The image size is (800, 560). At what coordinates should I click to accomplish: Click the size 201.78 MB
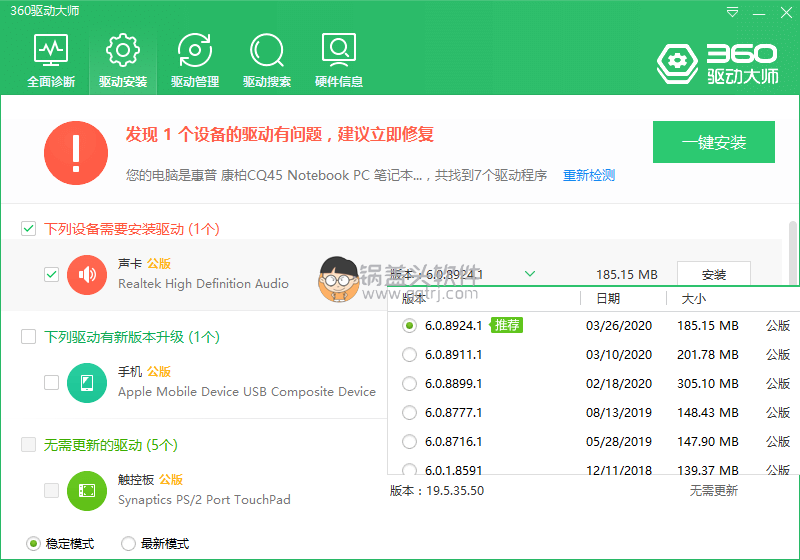(x=708, y=354)
